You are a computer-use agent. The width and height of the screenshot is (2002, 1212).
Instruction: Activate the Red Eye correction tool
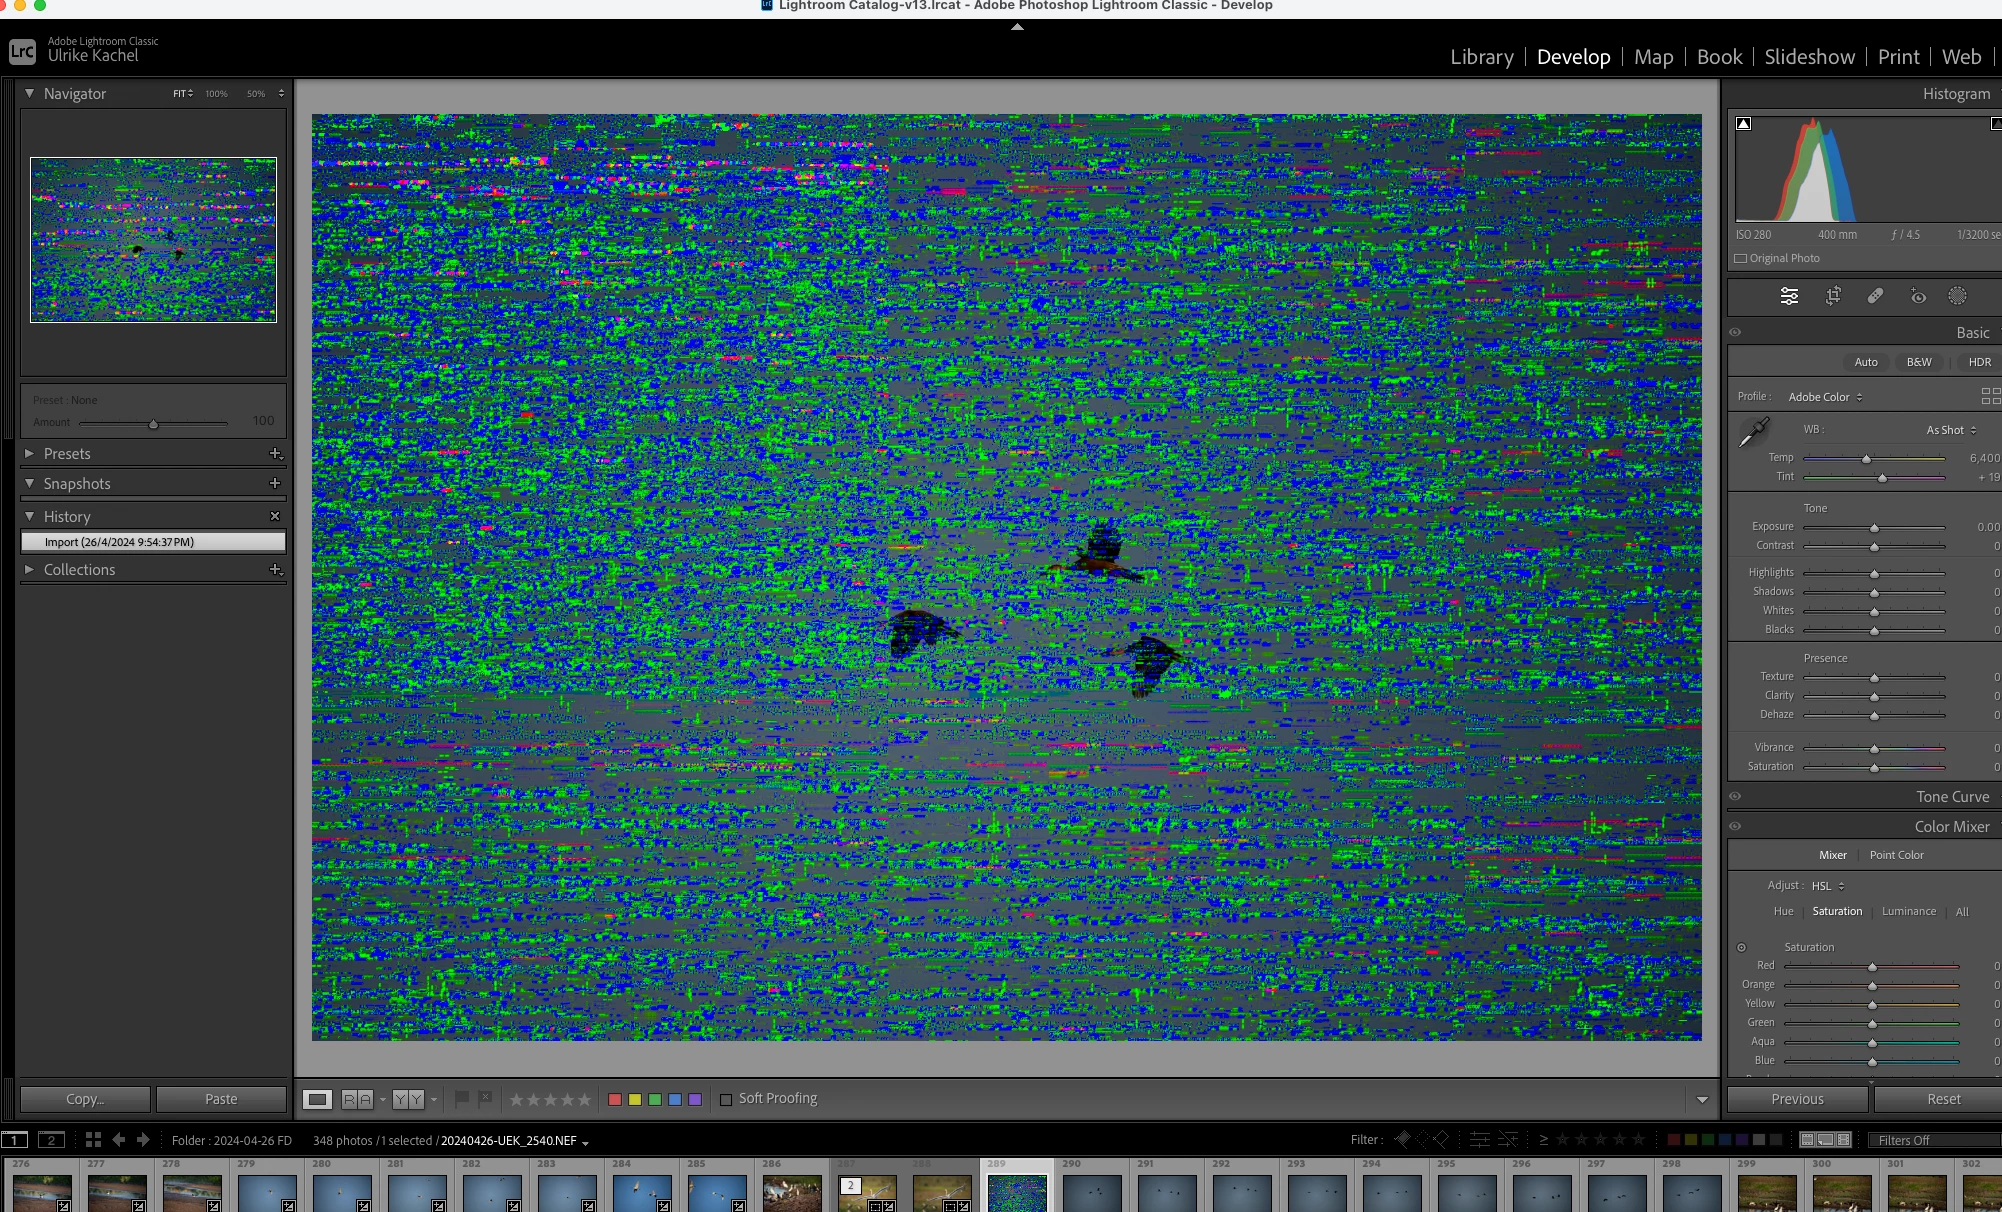(x=1917, y=296)
